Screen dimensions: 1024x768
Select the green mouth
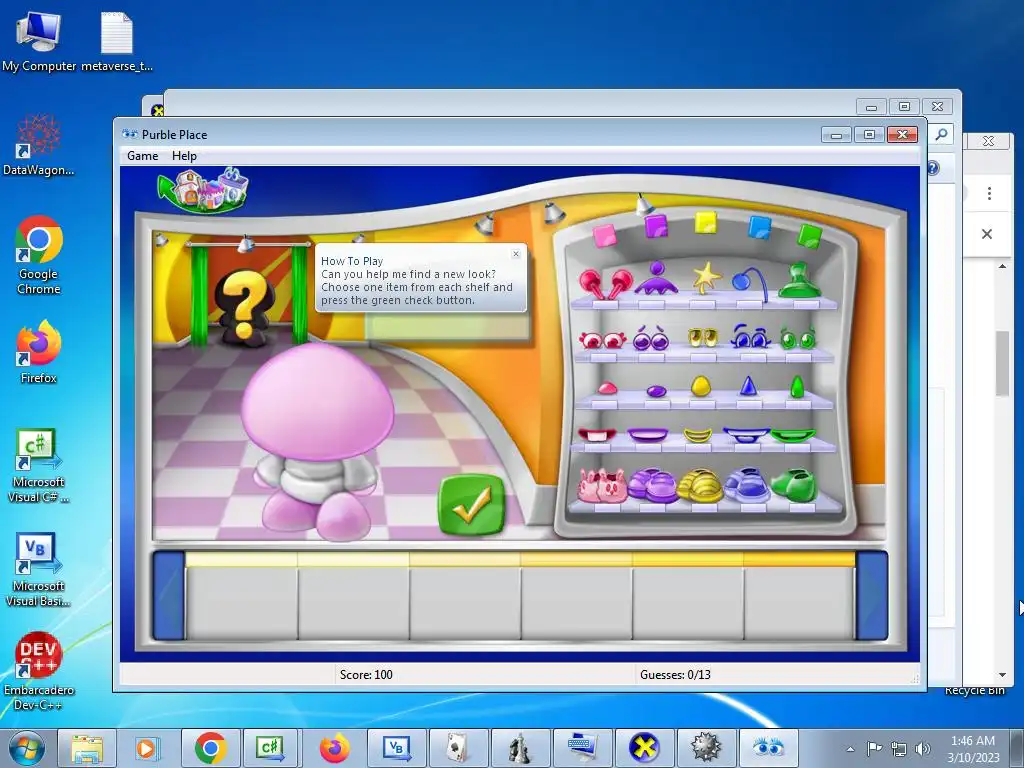793,434
